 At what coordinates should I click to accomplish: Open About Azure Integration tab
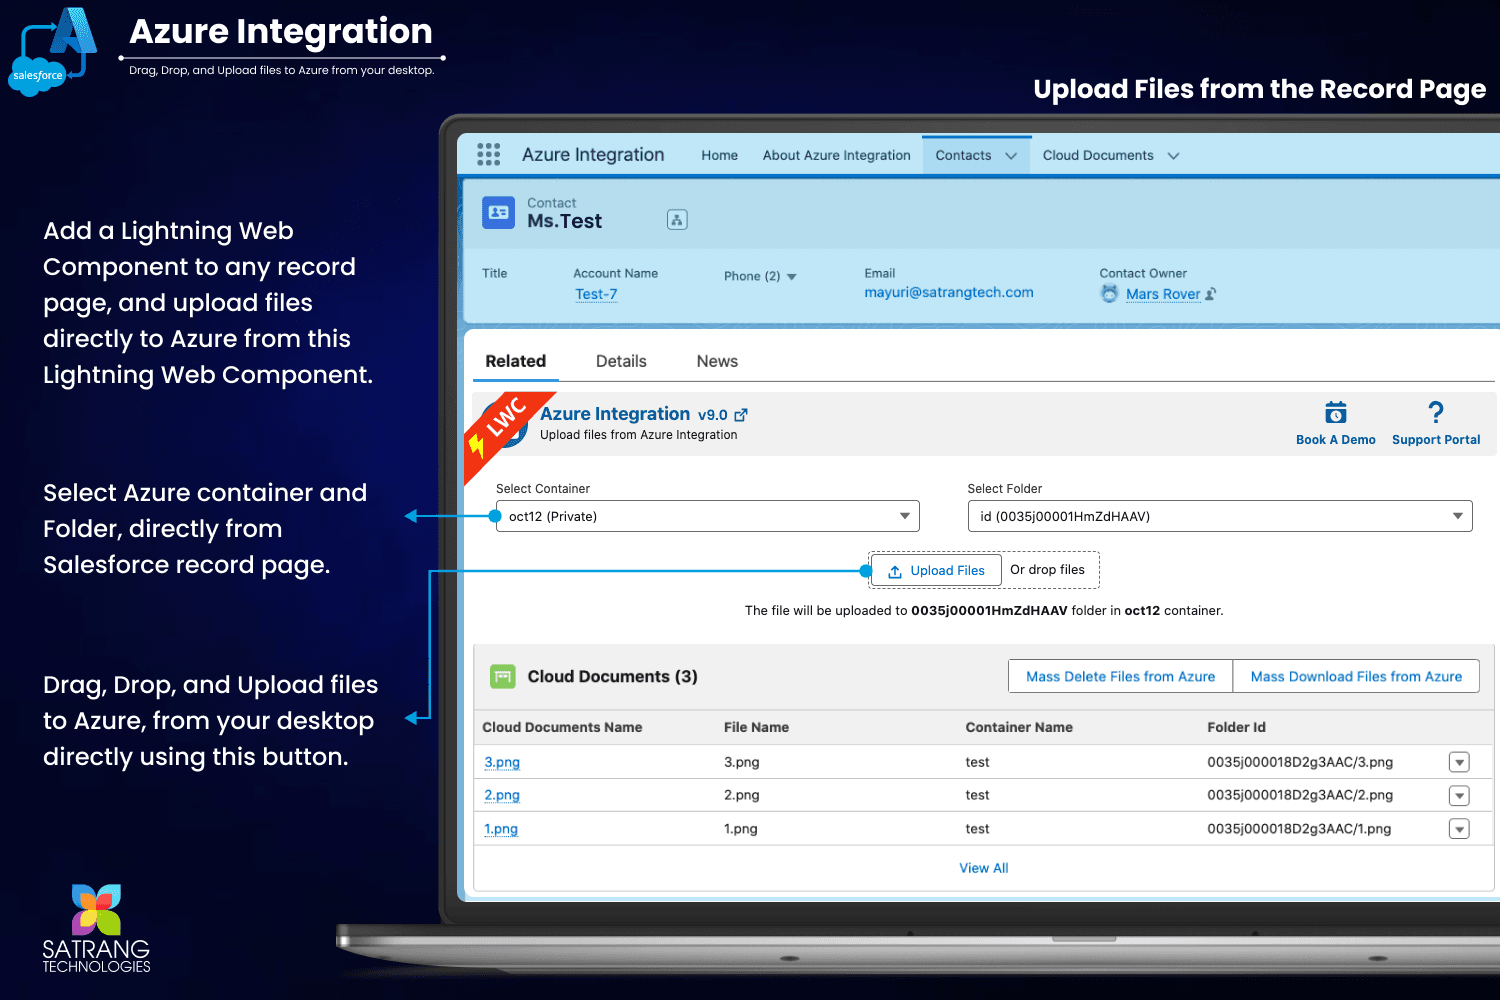point(836,155)
